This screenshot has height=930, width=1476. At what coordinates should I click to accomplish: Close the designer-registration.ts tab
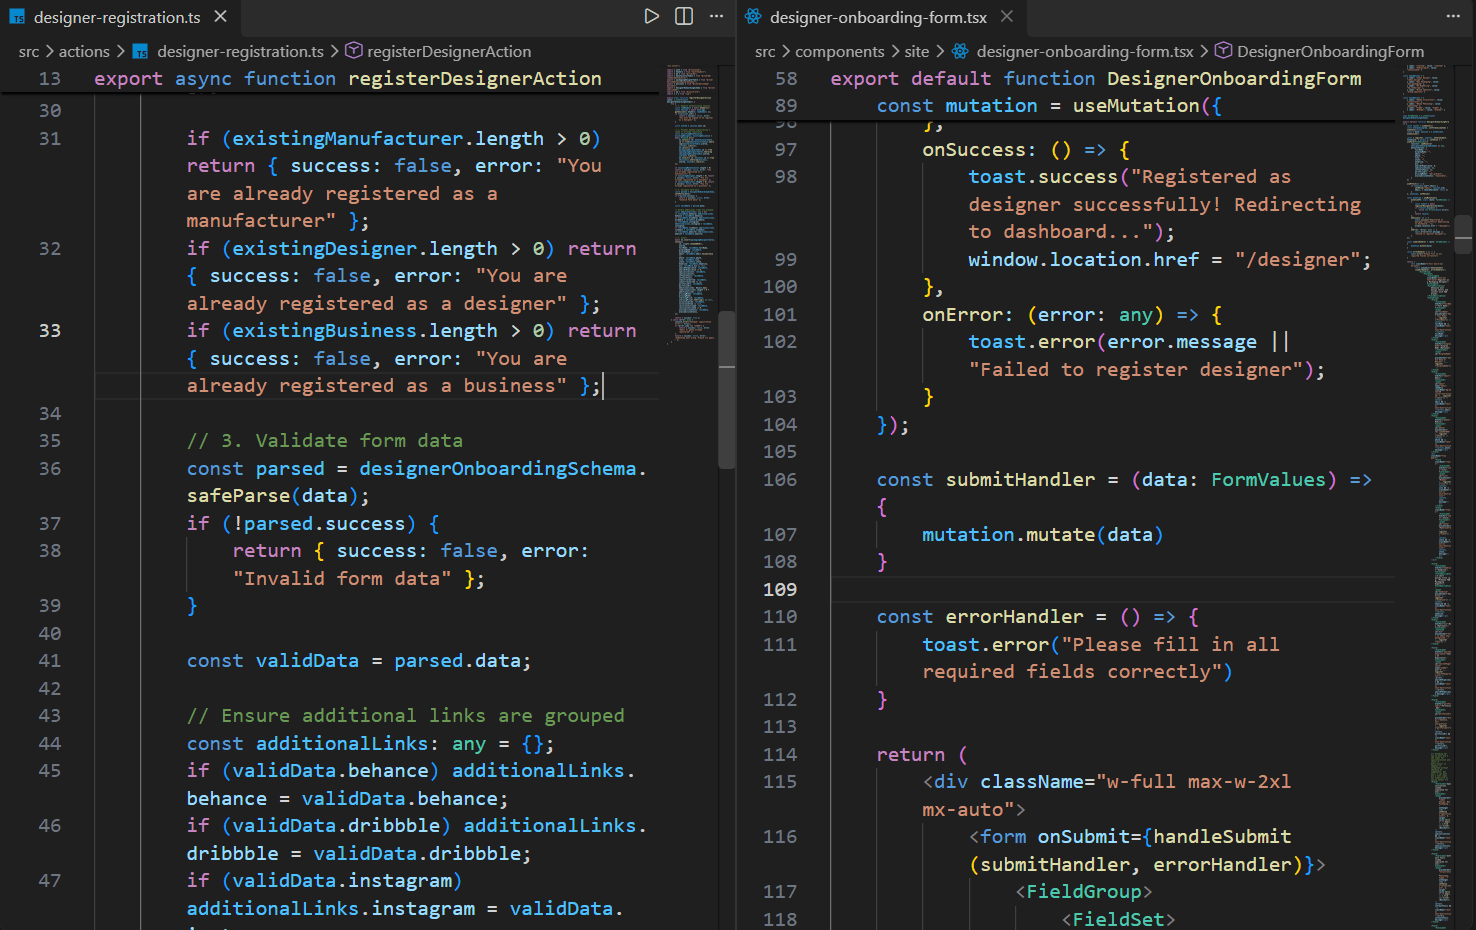[x=220, y=17]
